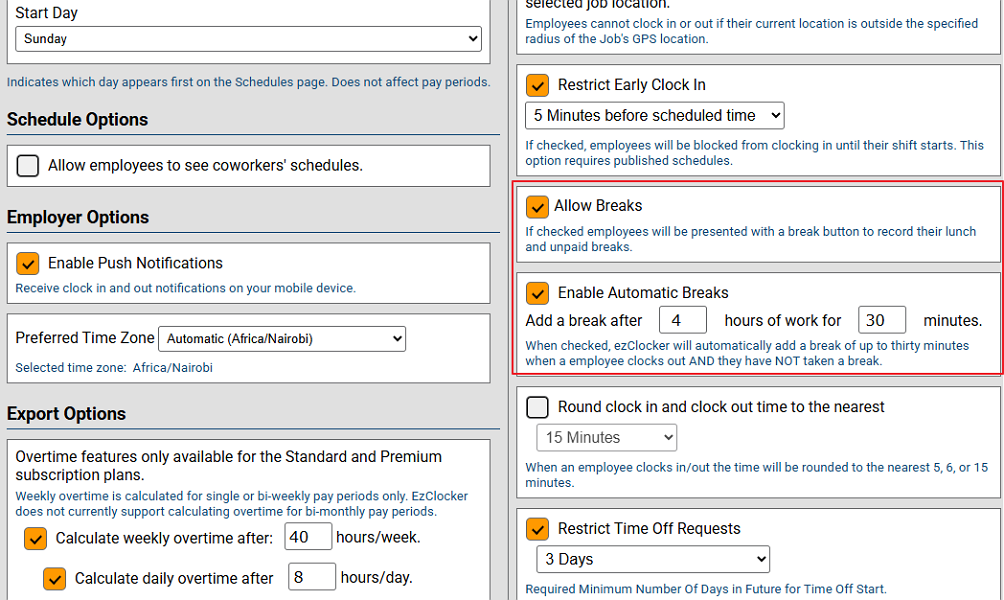Open the Start Day dropdown showing Sunday
The image size is (1004, 600).
(248, 39)
